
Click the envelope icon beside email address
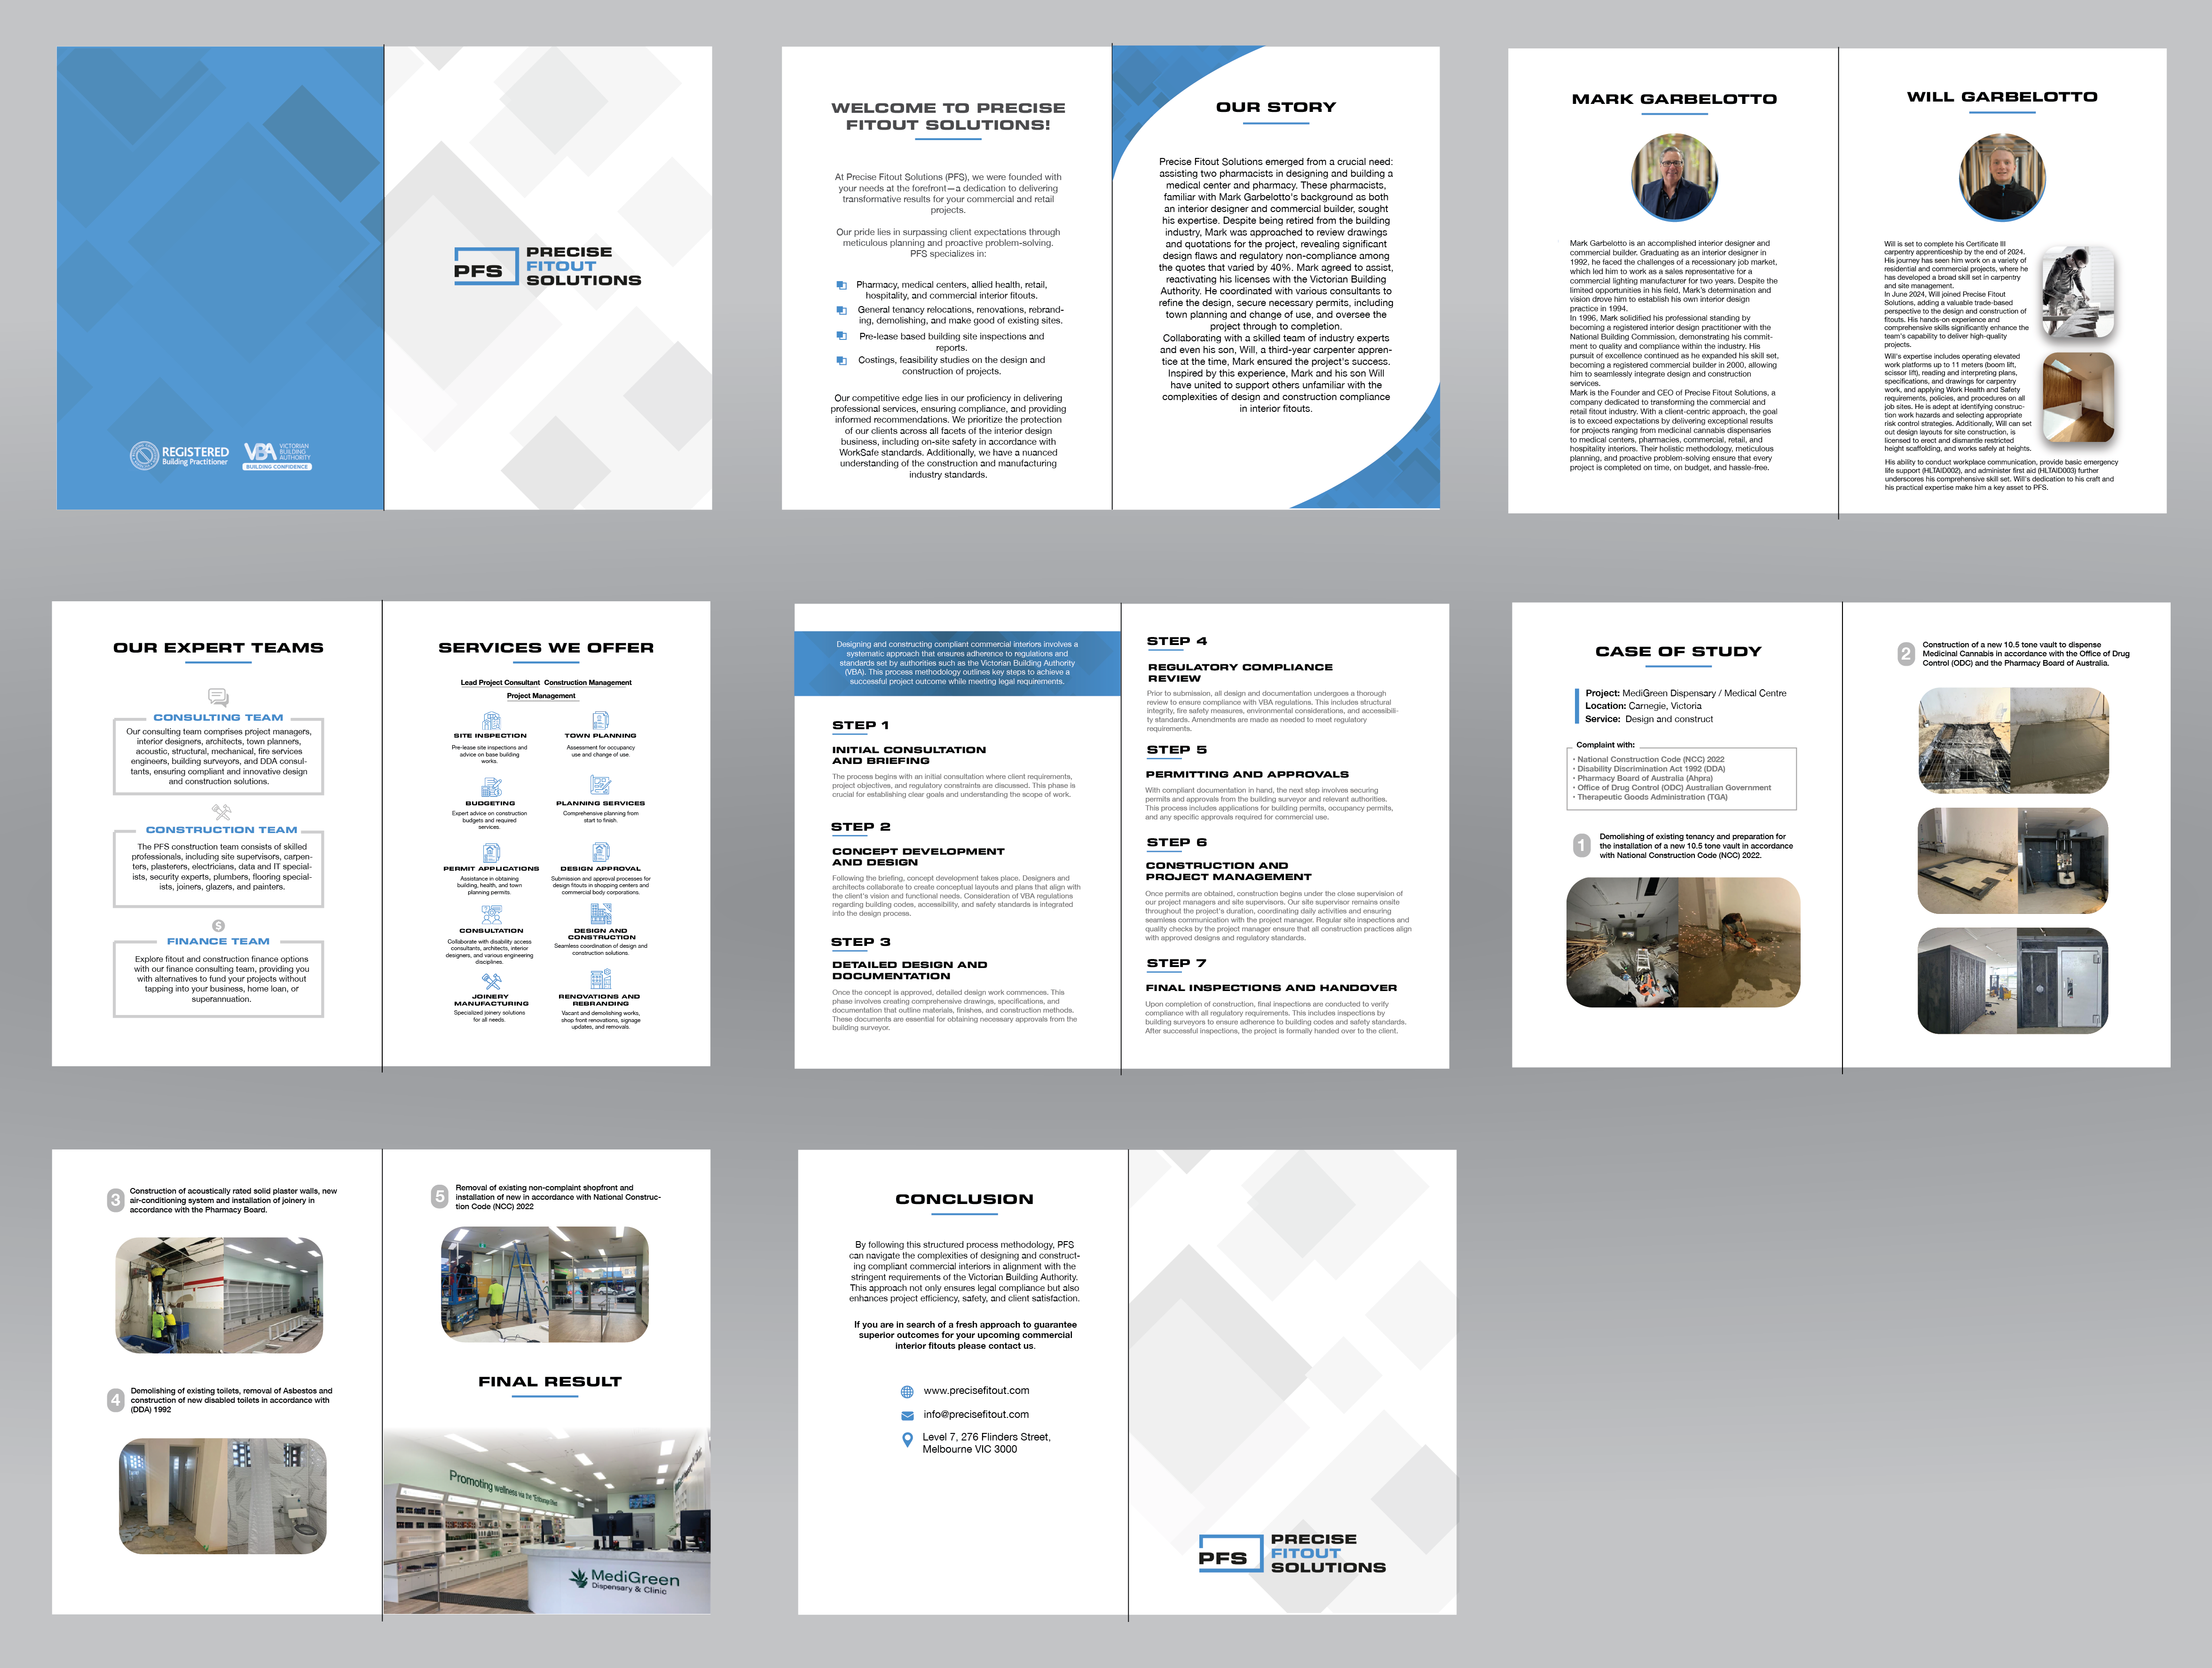pos(907,1416)
